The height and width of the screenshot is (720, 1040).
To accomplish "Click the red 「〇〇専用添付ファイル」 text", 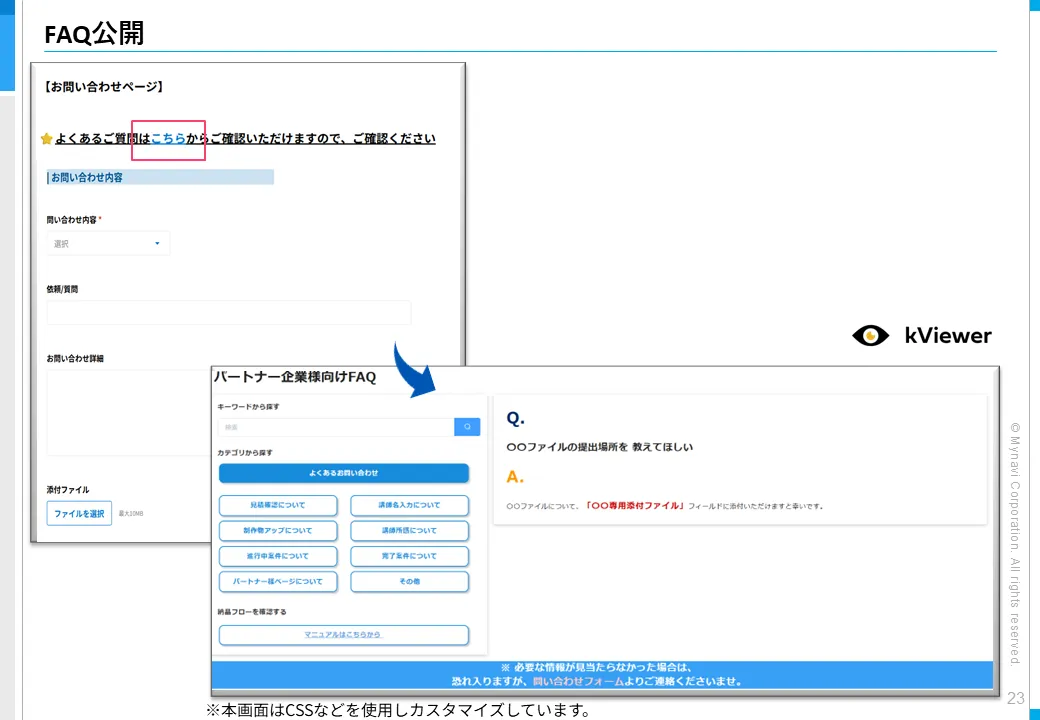I will pyautogui.click(x=635, y=506).
